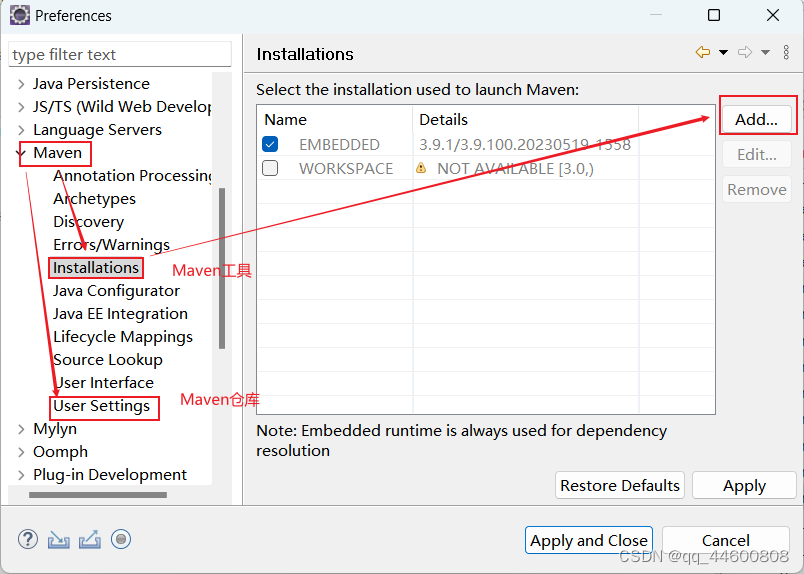
Task: Expand the JS/TS Wild Web Developer node
Action: click(x=21, y=107)
